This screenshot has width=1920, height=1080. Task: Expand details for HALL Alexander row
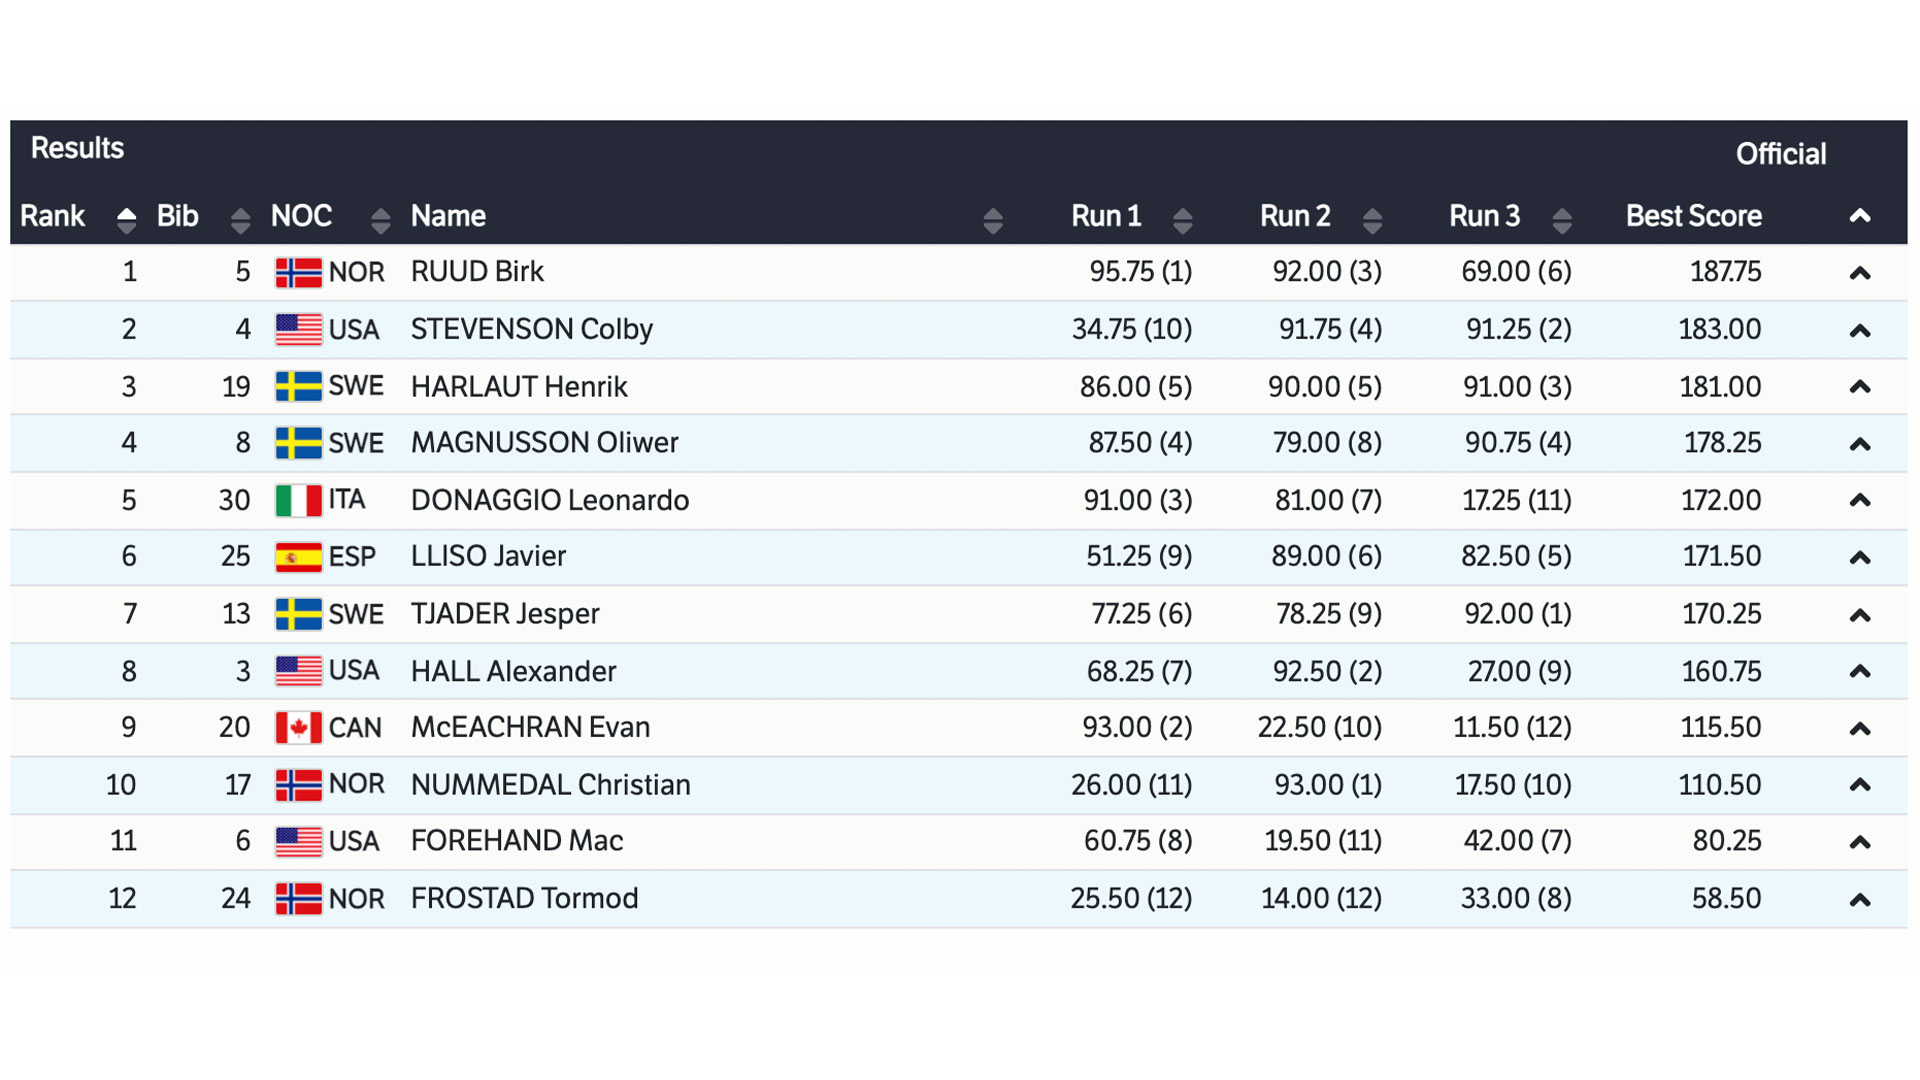(x=1860, y=671)
